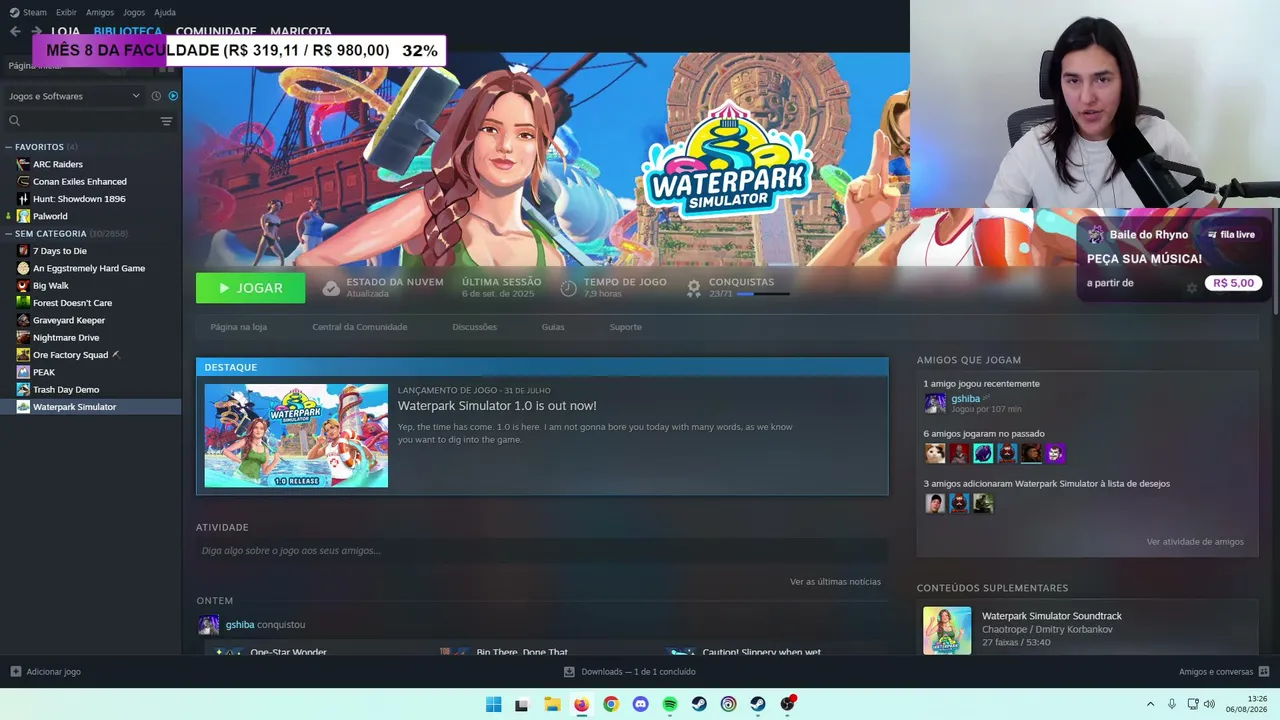
Task: Open Spotify from the taskbar
Action: coord(670,704)
